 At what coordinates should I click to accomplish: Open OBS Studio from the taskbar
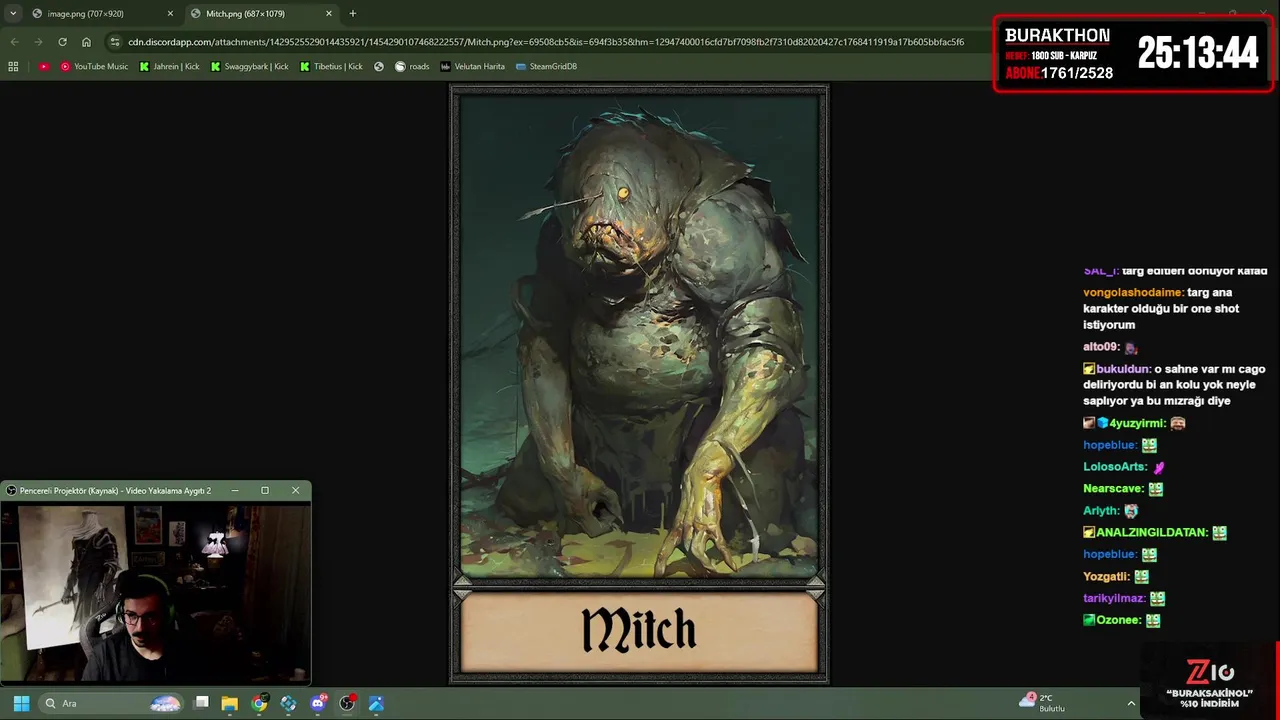click(347, 703)
